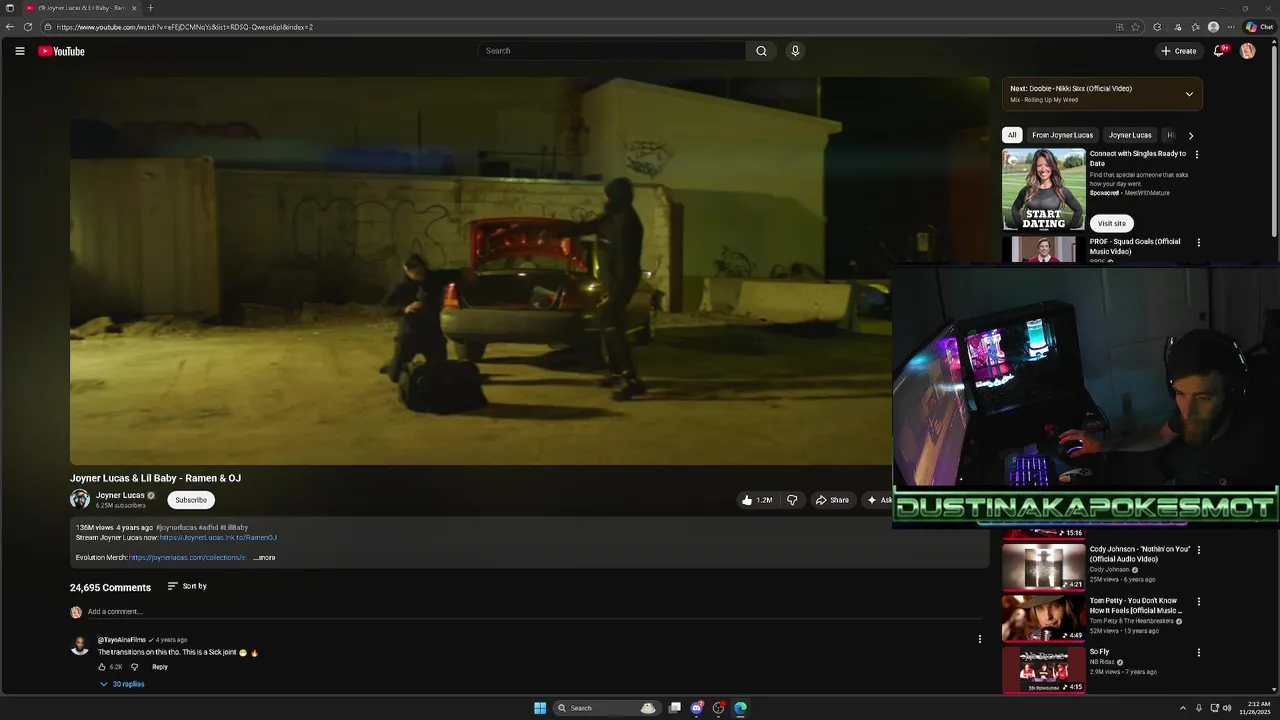The image size is (1280, 720).
Task: Open the browser profile icon
Action: (1213, 27)
